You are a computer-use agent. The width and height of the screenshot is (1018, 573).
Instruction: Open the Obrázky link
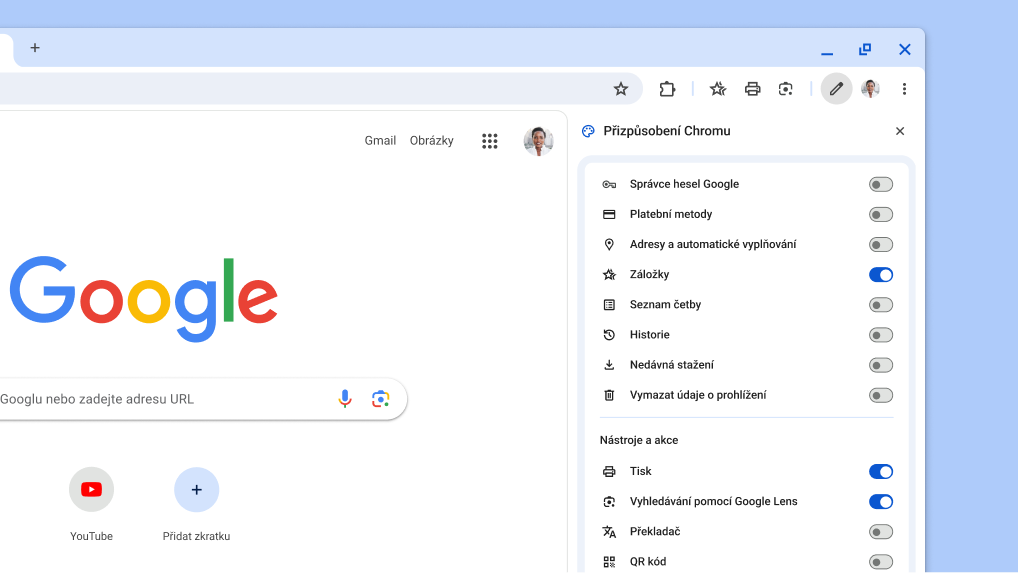click(431, 141)
